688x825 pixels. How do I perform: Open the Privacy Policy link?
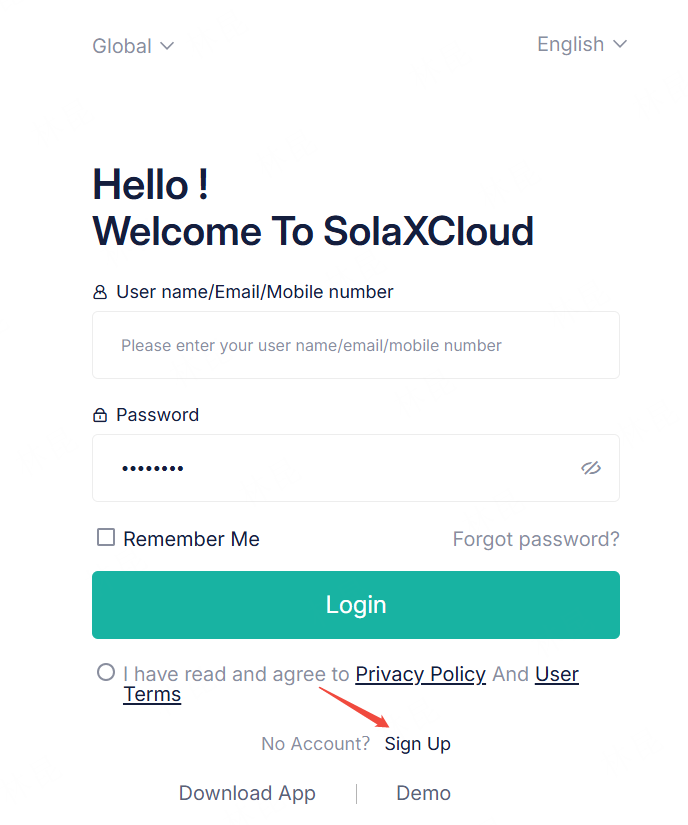(x=420, y=674)
